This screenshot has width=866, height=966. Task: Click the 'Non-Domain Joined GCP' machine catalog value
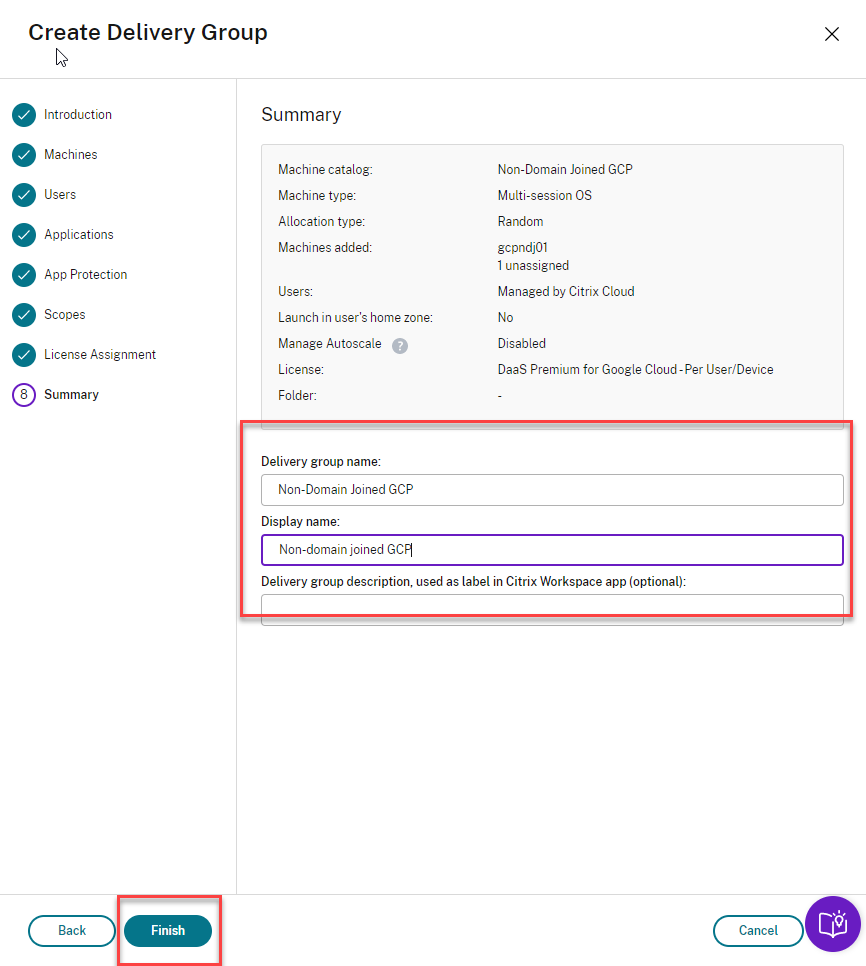tap(565, 169)
